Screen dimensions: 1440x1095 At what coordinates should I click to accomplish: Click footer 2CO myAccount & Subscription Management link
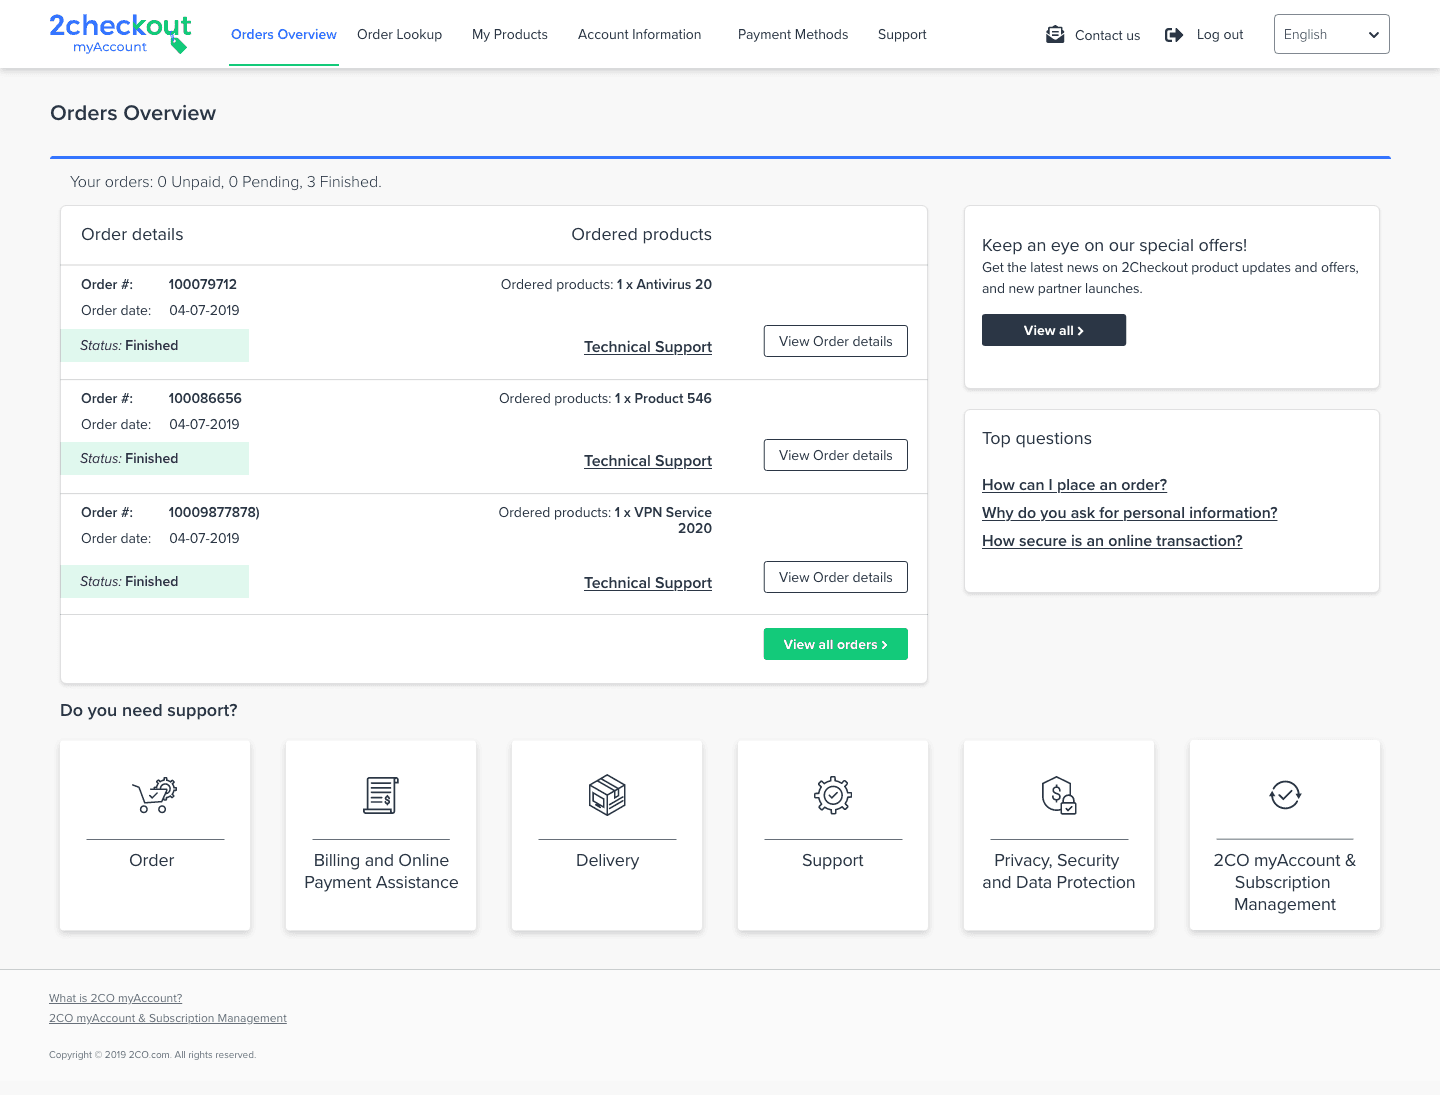pos(168,1018)
